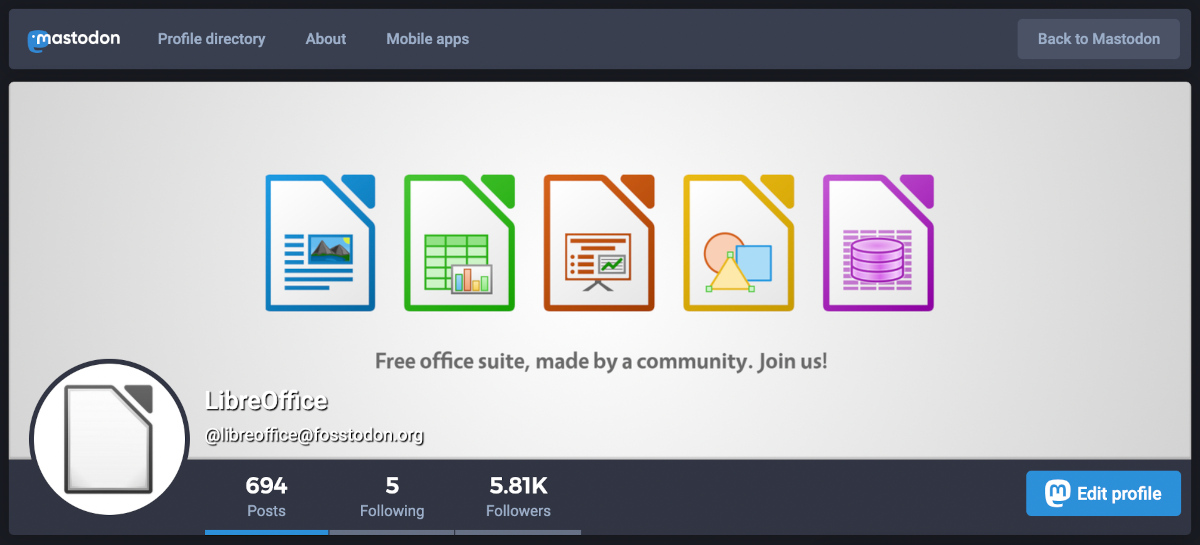1200x545 pixels.
Task: Click the blue Writer document icon in the banner
Action: coord(320,243)
